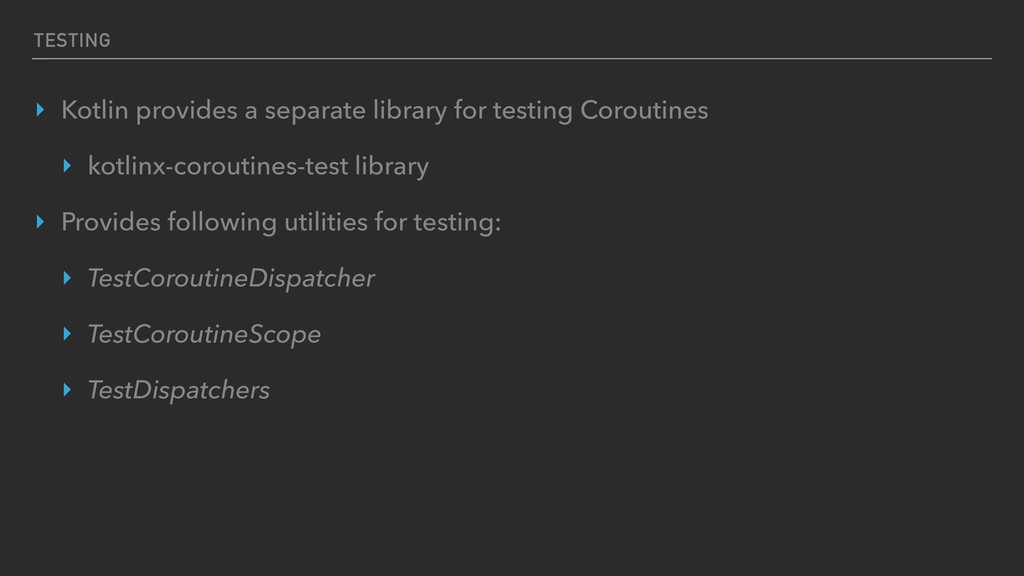1024x576 pixels.
Task: Click the word "Provides" starting the third bullet
Action: [x=110, y=222]
